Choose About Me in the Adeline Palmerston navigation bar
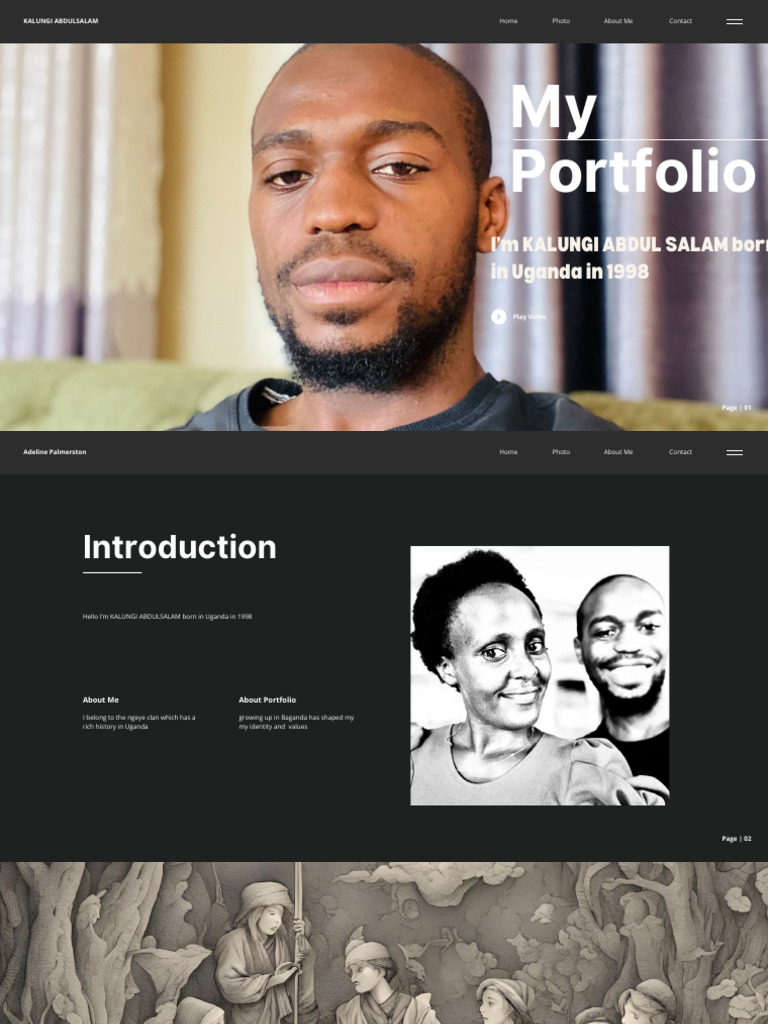 pyautogui.click(x=618, y=452)
